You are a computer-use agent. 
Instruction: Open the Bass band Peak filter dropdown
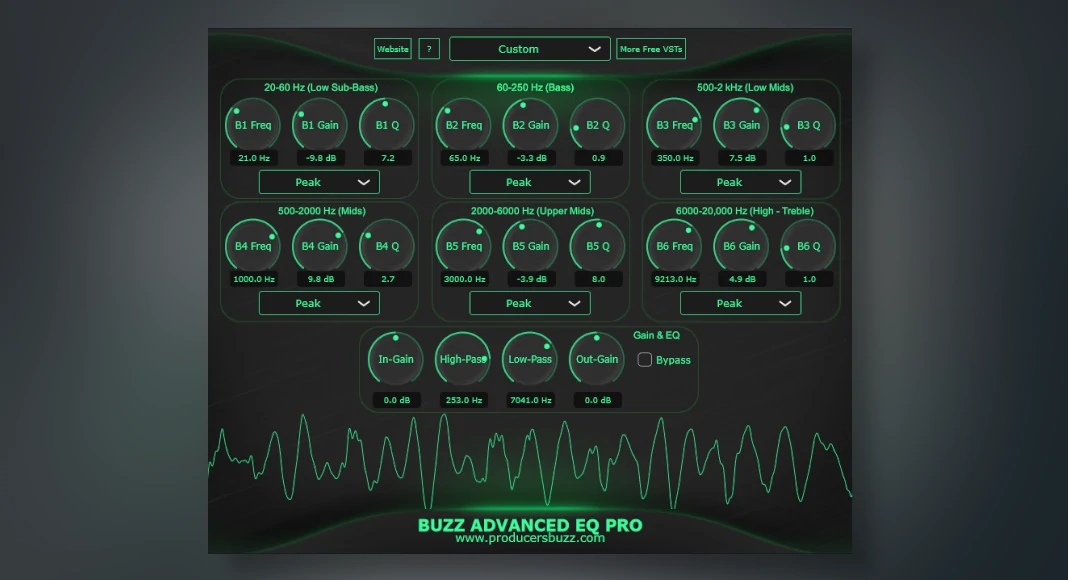point(530,182)
